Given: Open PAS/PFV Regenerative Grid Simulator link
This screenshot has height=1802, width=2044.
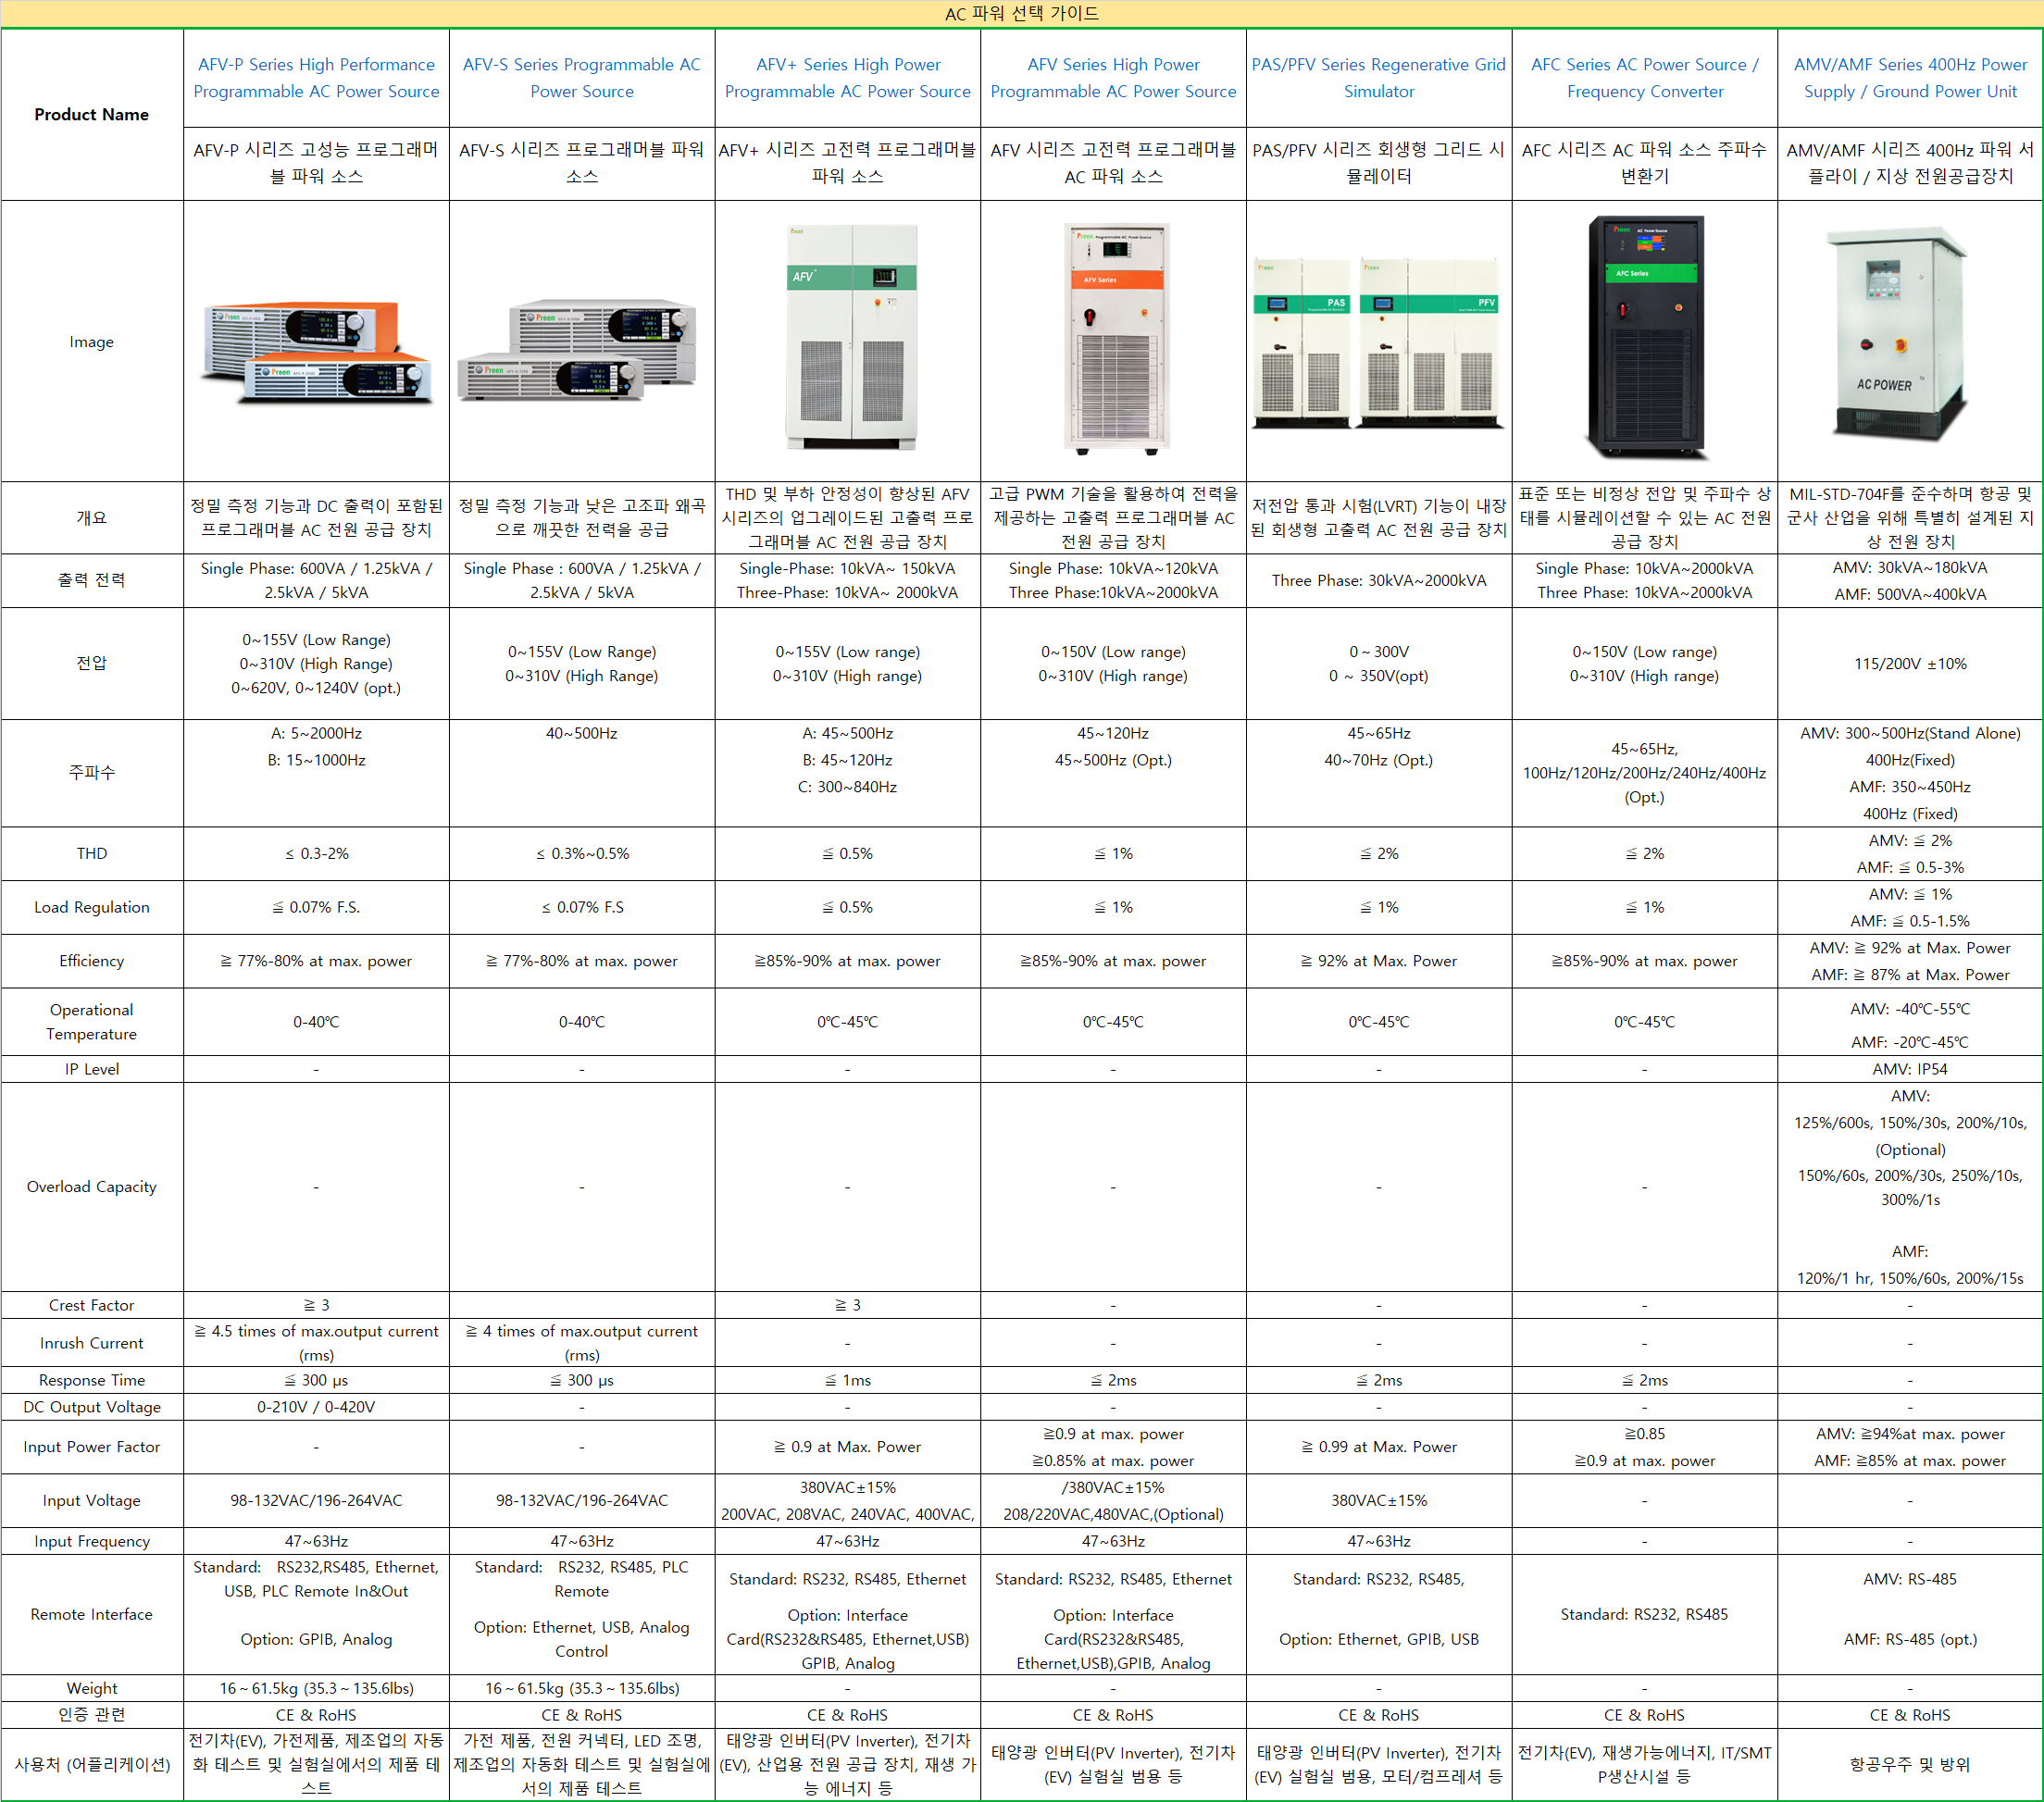Looking at the screenshot, I should point(1378,78).
